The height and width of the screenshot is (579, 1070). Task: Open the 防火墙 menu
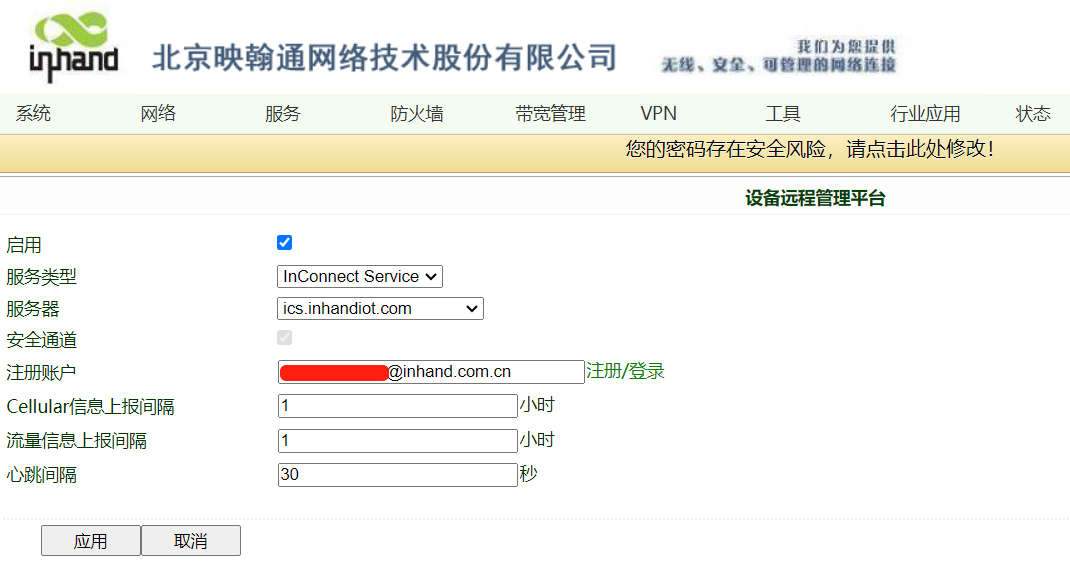[417, 114]
